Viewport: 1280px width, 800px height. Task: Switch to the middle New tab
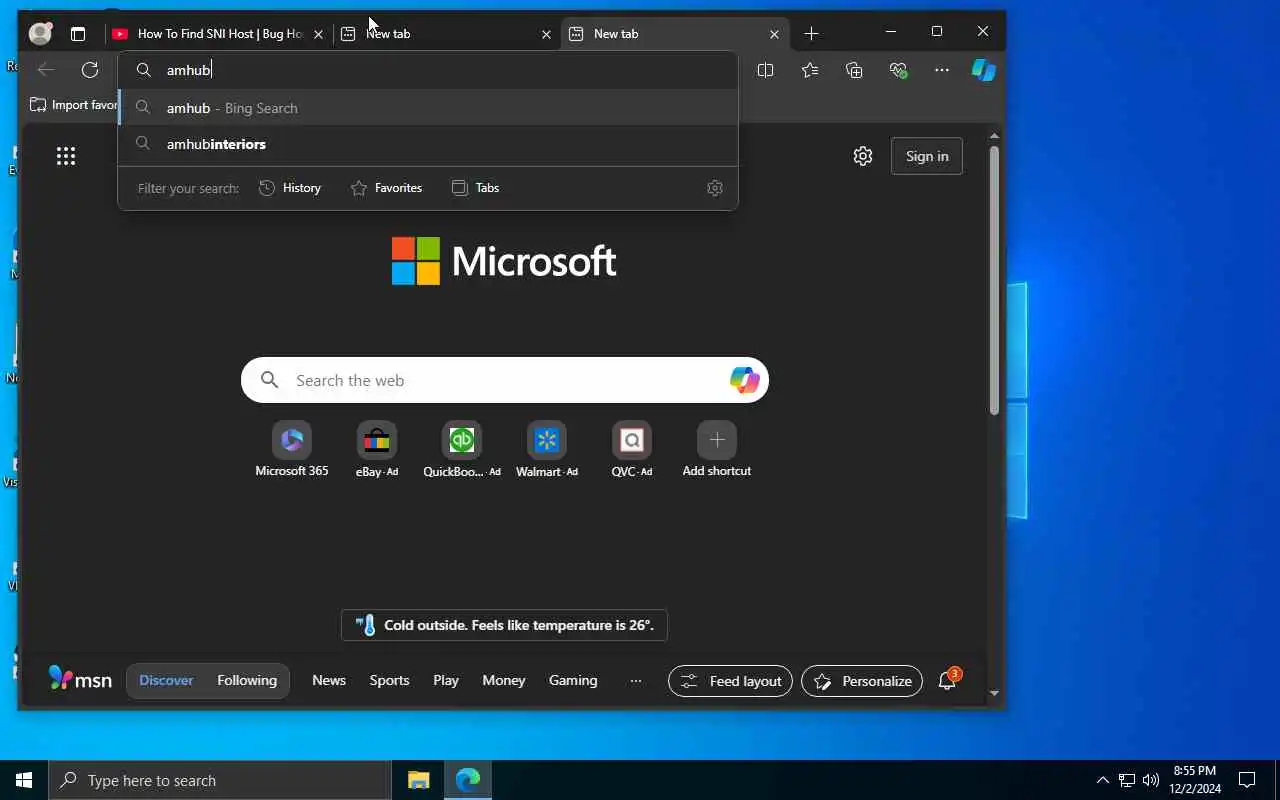click(446, 34)
